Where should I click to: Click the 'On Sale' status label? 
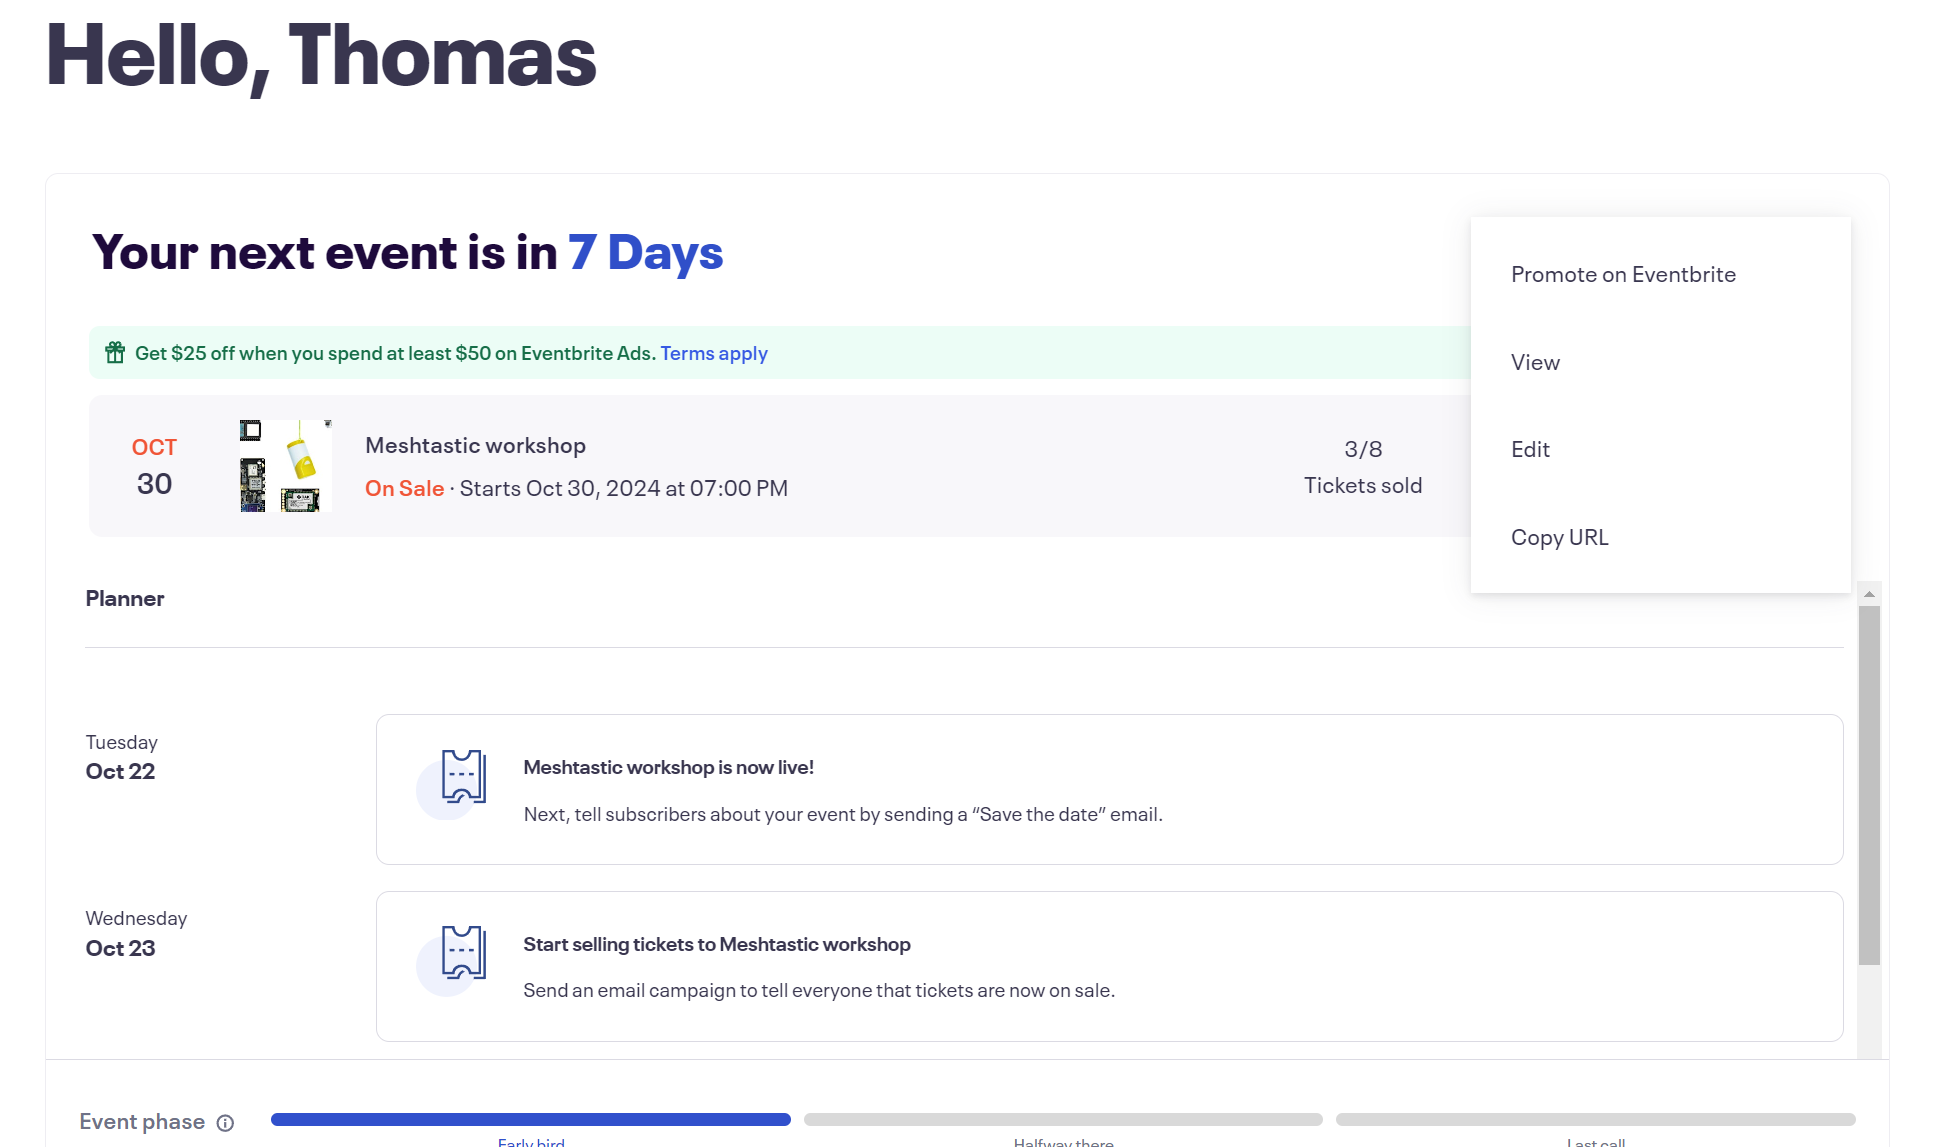tap(404, 488)
